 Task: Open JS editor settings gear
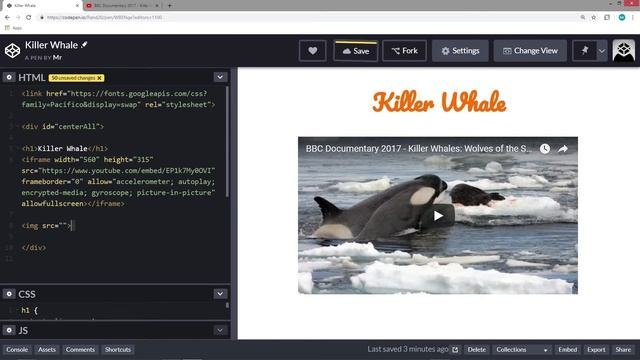9,330
